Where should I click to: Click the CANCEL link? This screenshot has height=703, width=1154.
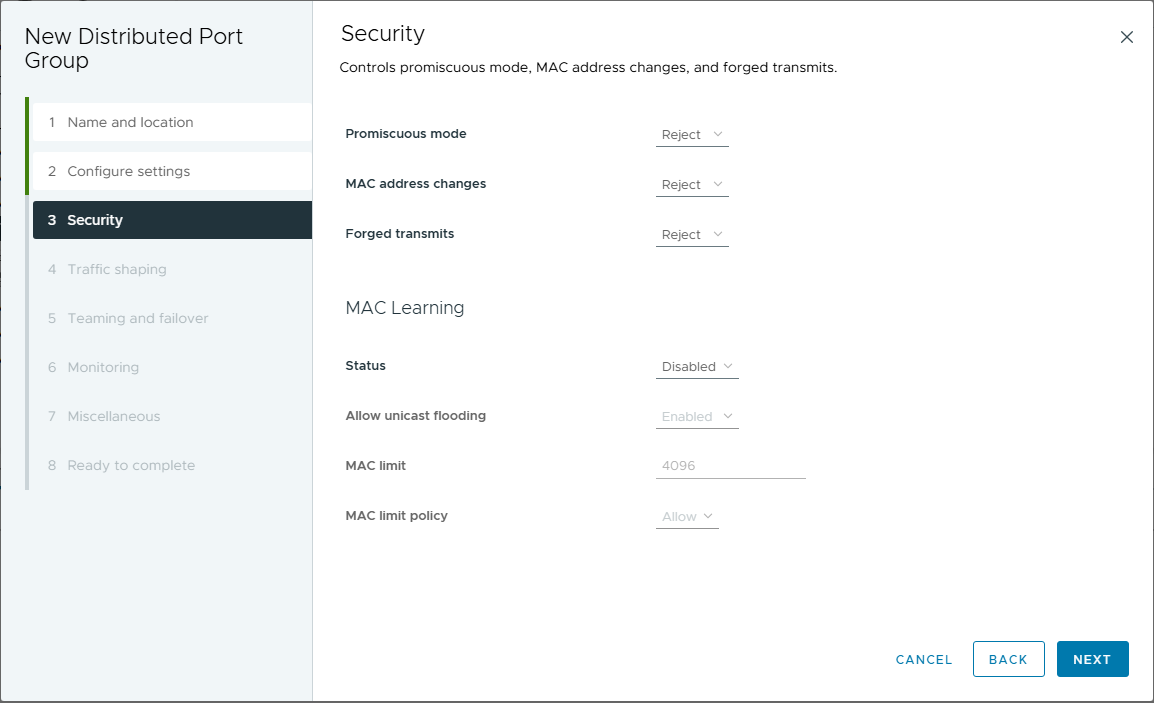[924, 660]
